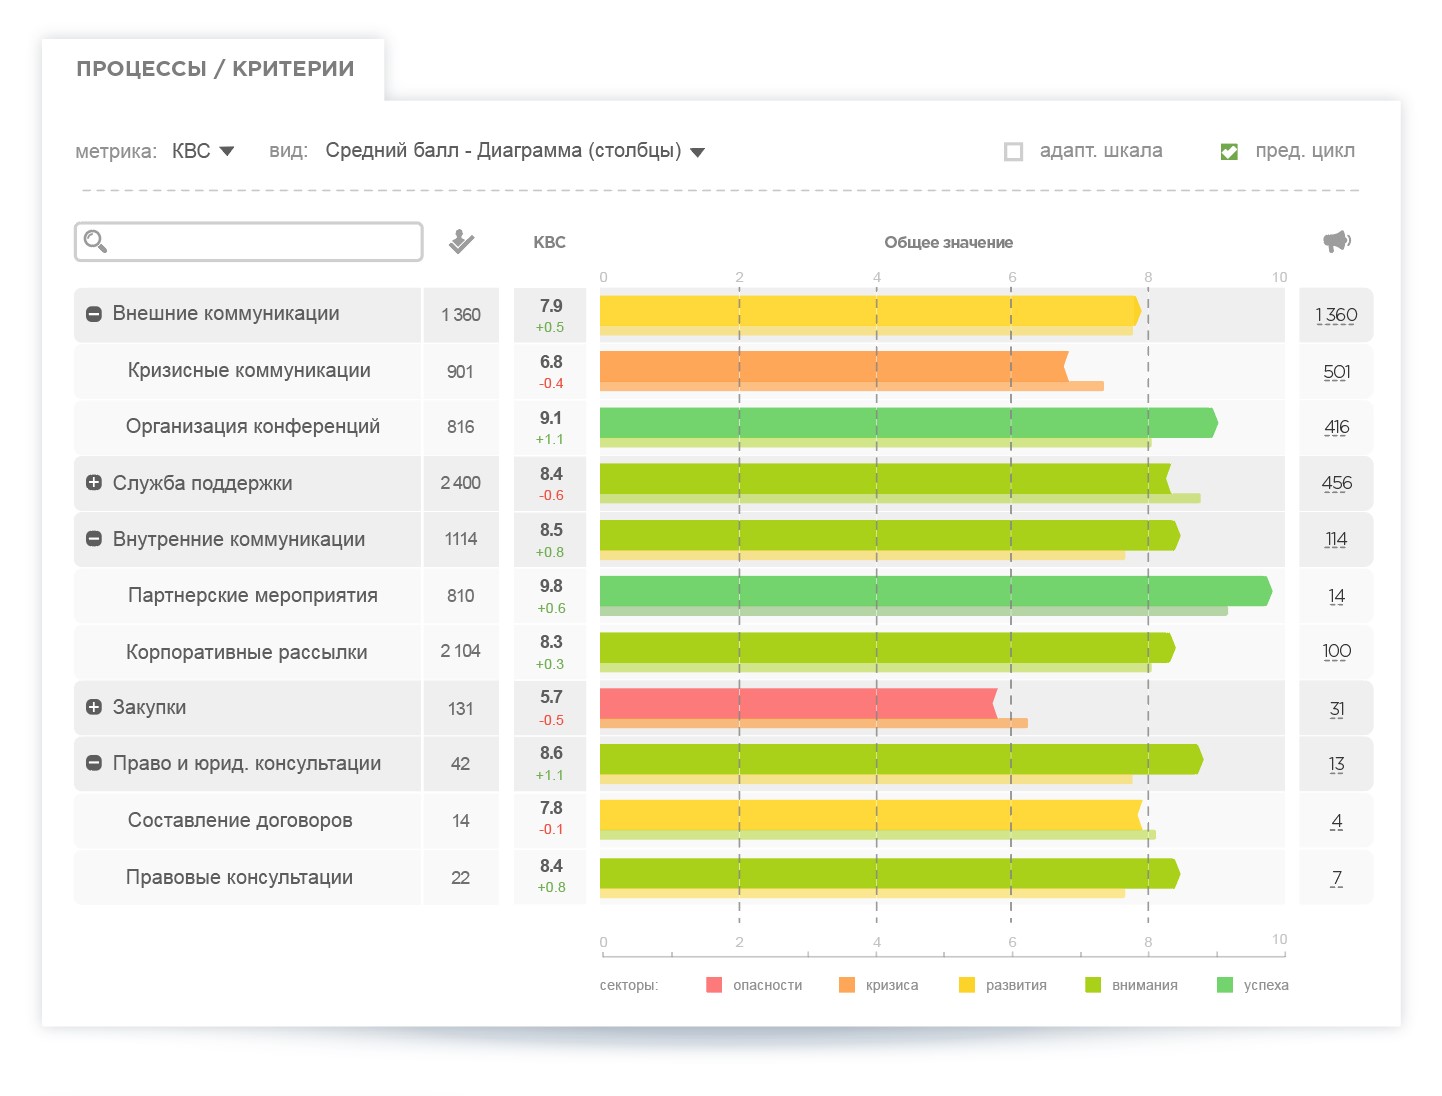The image size is (1442, 1096).
Task: Enable the адапт. шкала checkbox
Action: click(x=1013, y=152)
